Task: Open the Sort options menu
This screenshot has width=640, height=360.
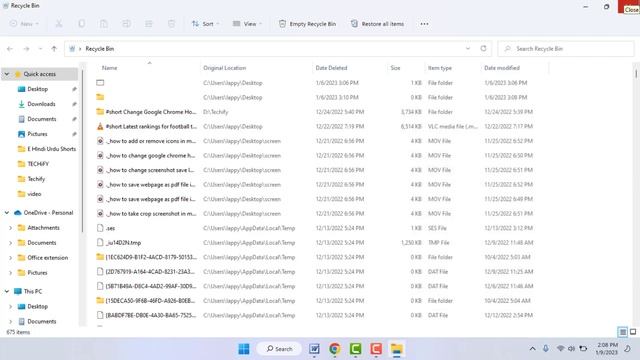Action: [x=205, y=24]
